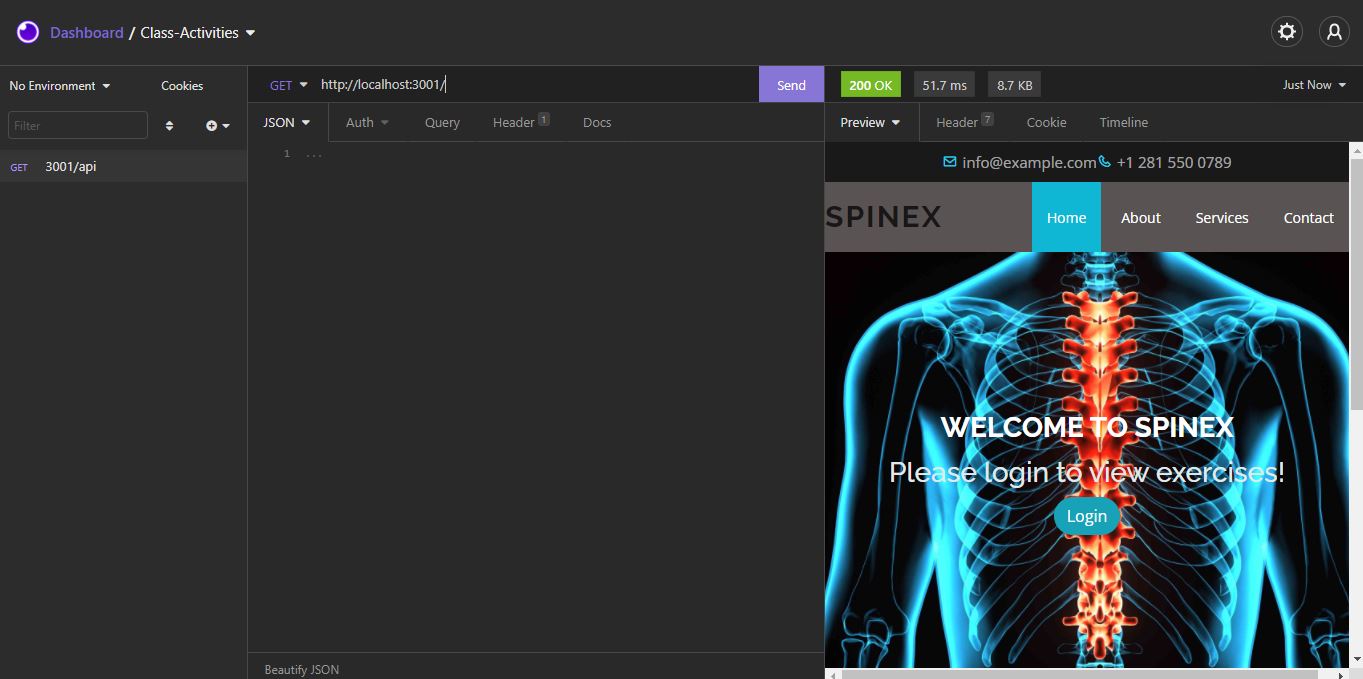Select the Docs tab
This screenshot has height=679, width=1363.
point(596,122)
